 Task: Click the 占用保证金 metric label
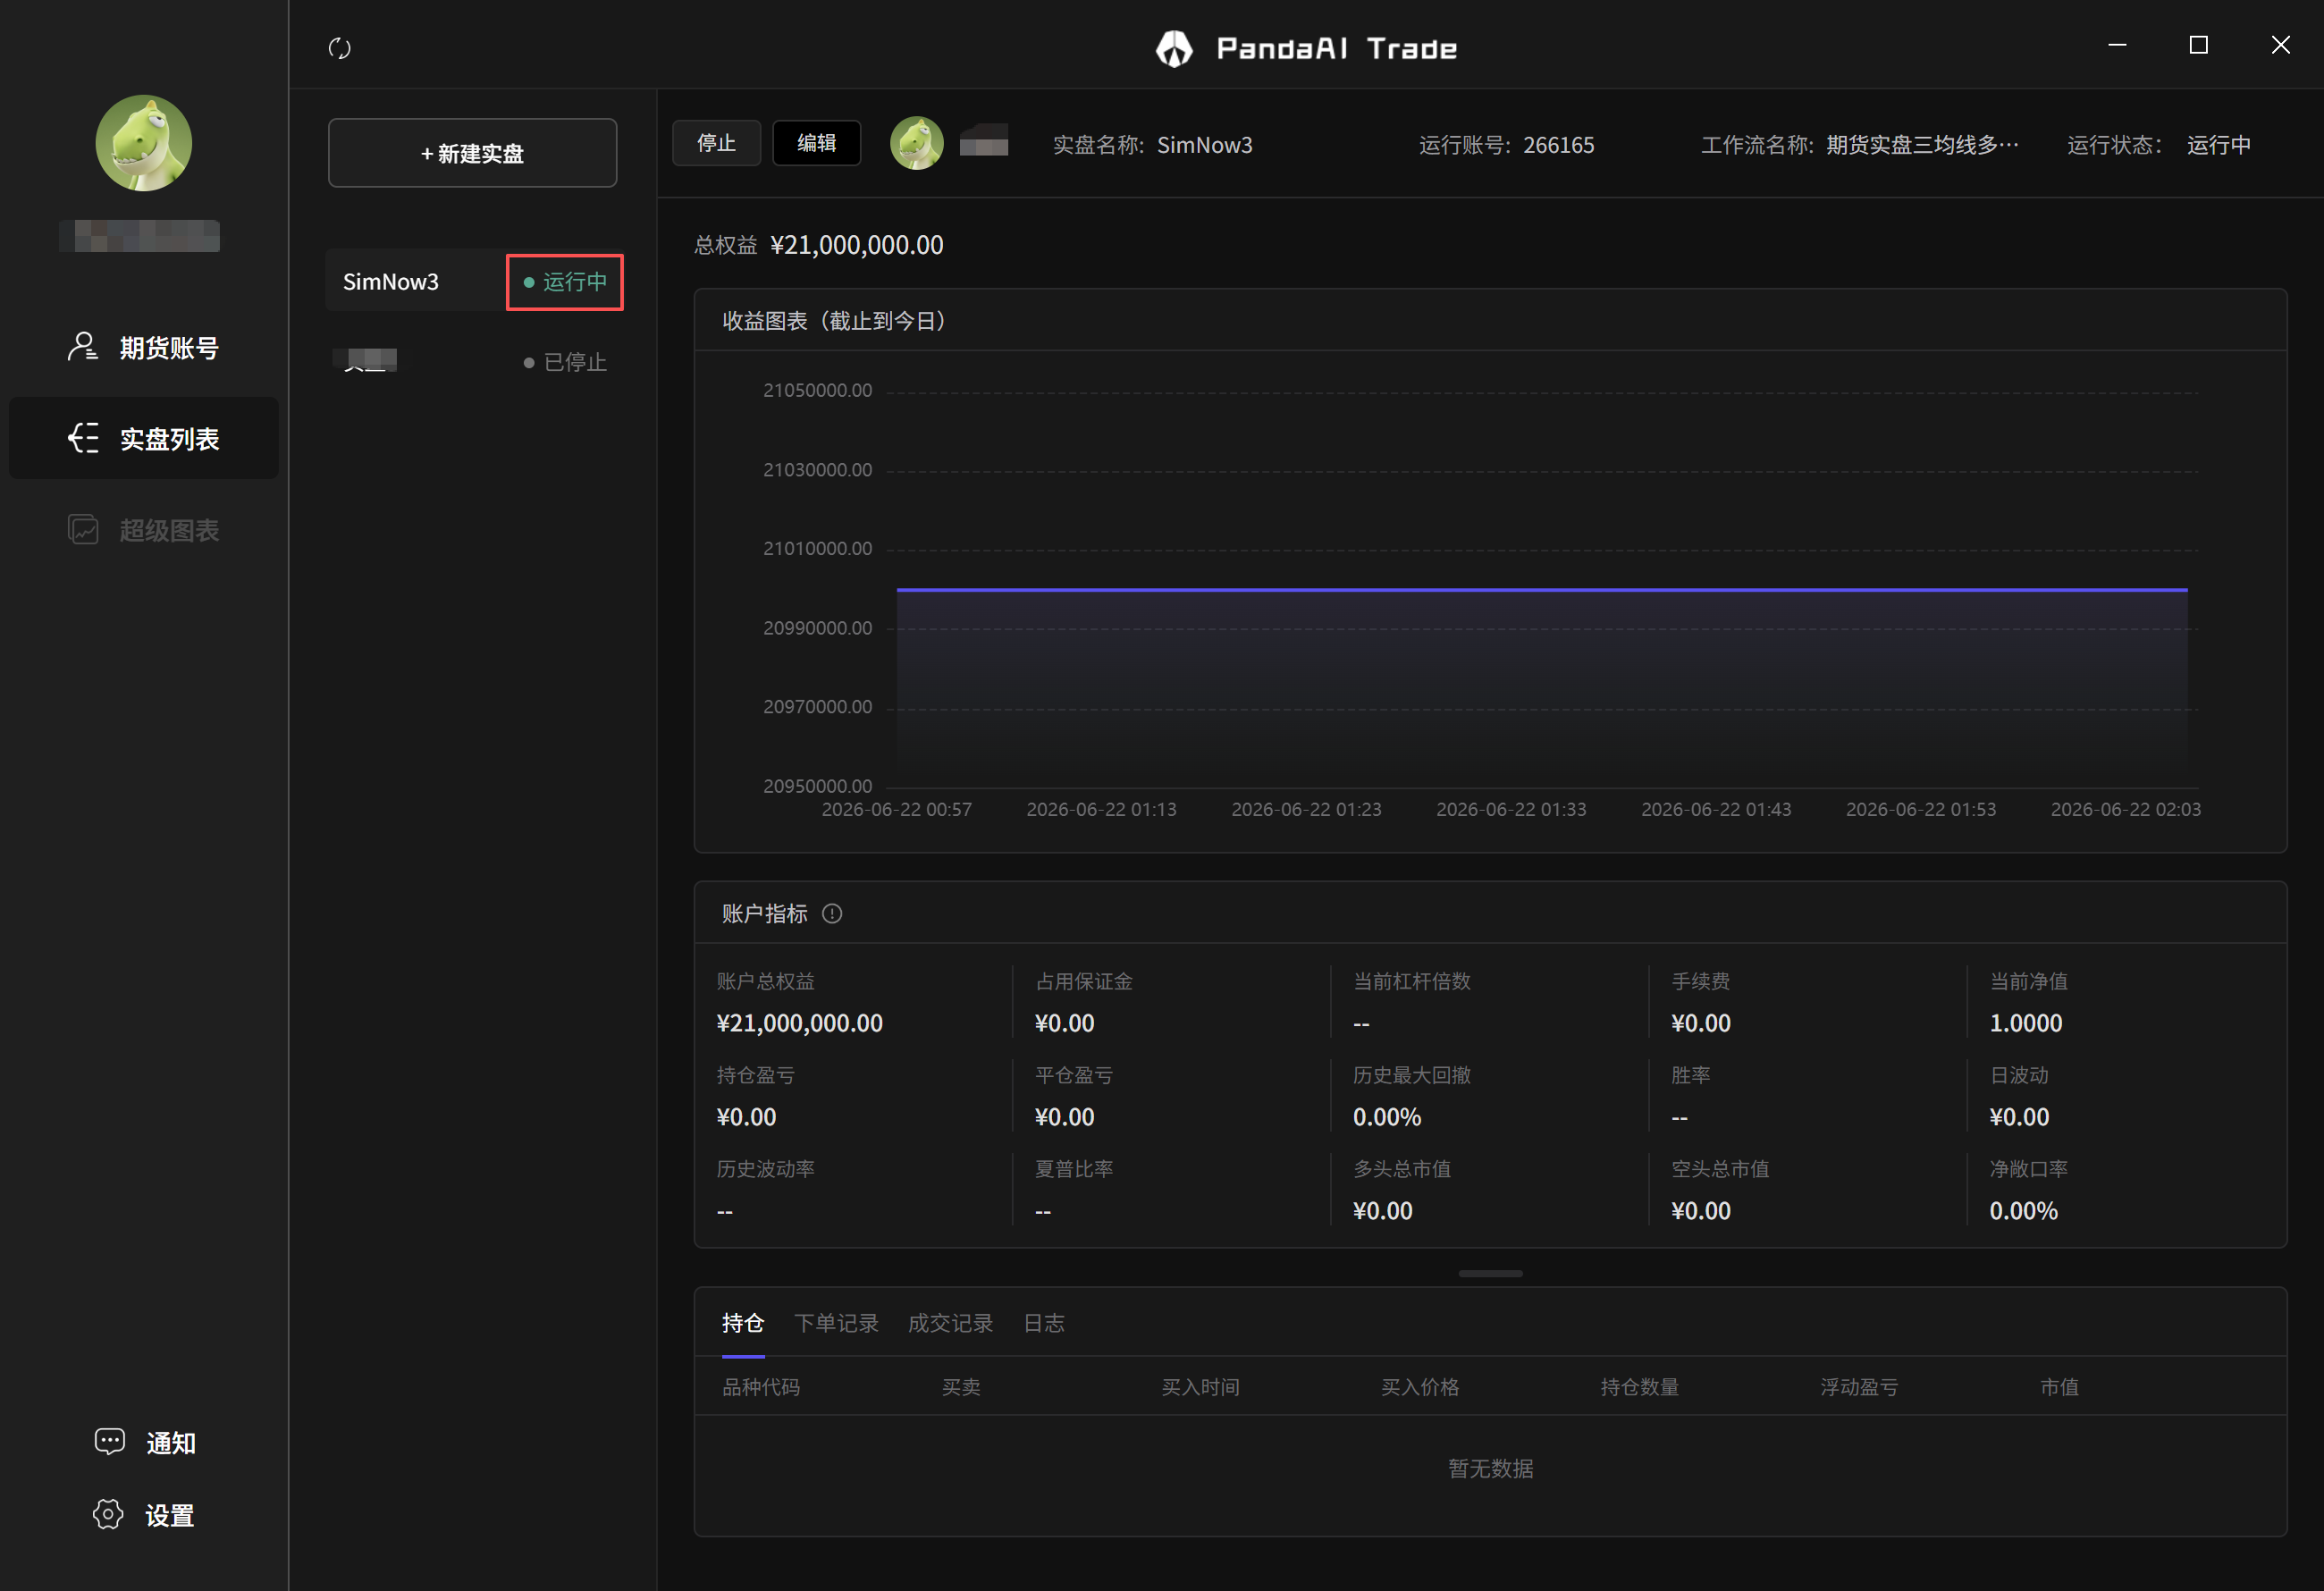[x=1084, y=981]
